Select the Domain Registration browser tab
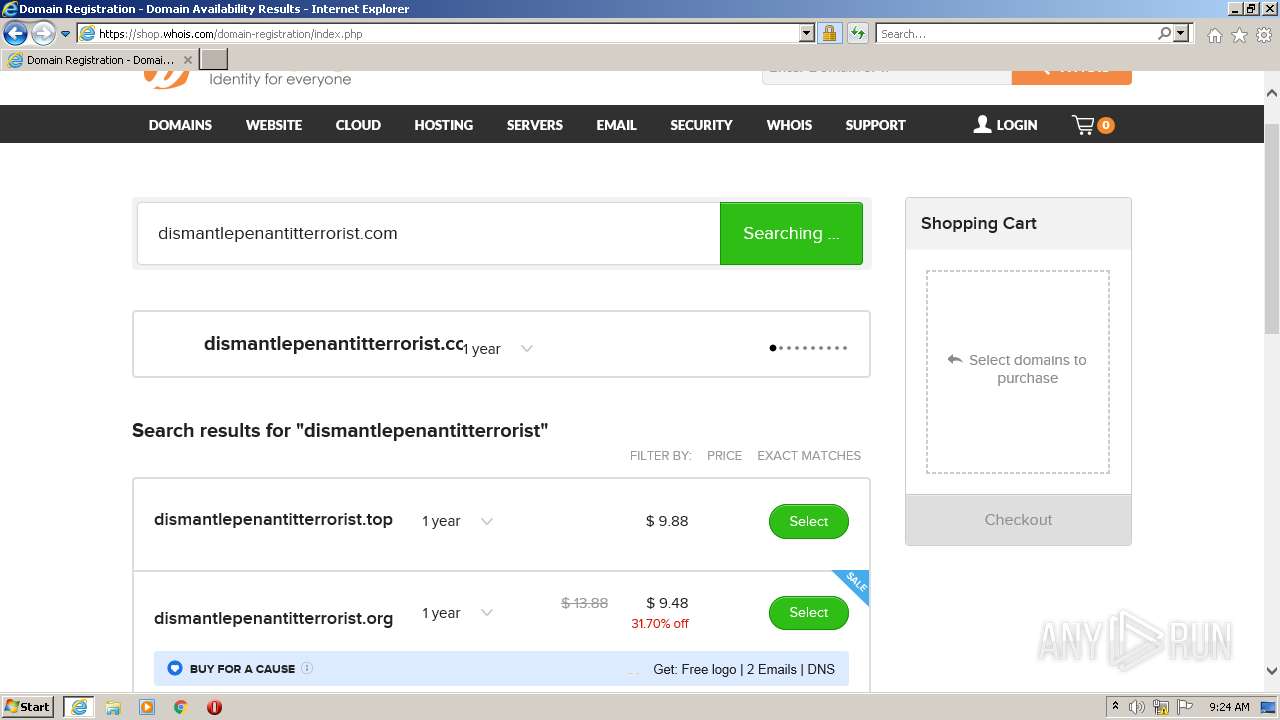The height and width of the screenshot is (720, 1280). (98, 60)
